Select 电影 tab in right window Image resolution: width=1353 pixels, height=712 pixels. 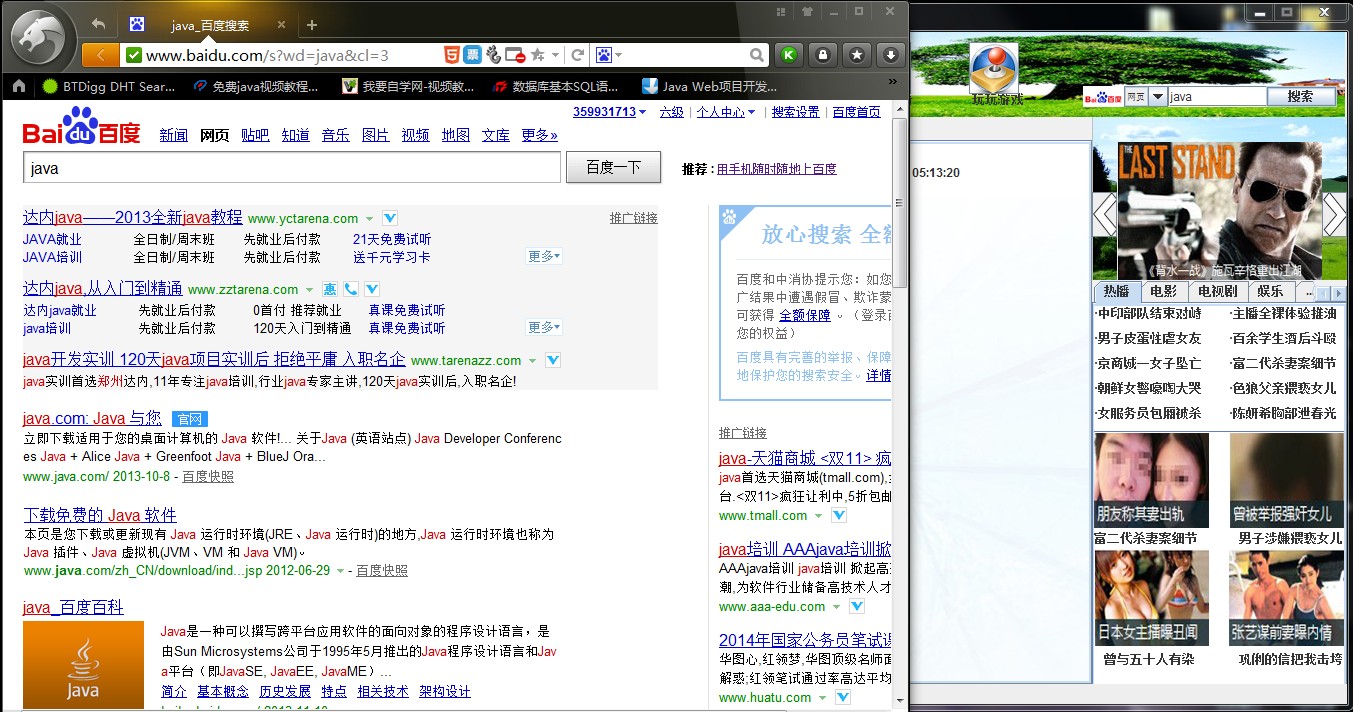pos(1163,291)
